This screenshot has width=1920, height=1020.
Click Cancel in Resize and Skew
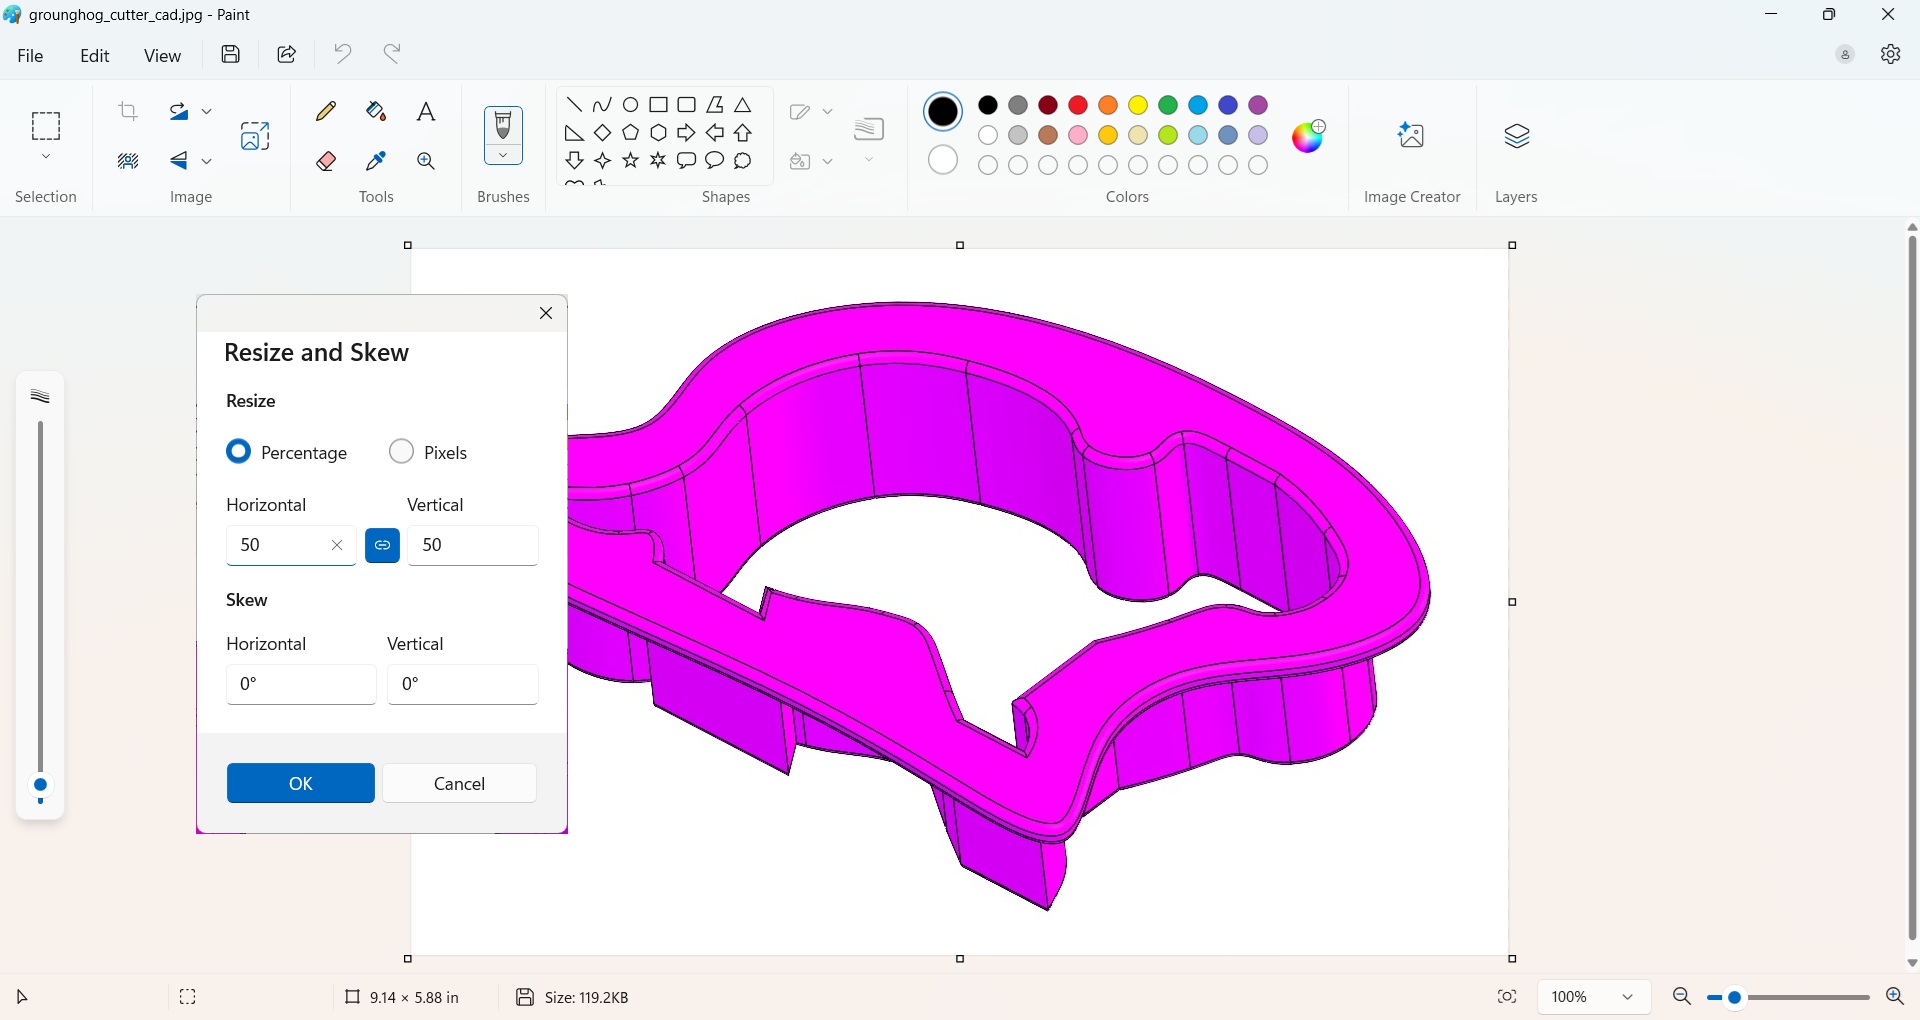460,784
